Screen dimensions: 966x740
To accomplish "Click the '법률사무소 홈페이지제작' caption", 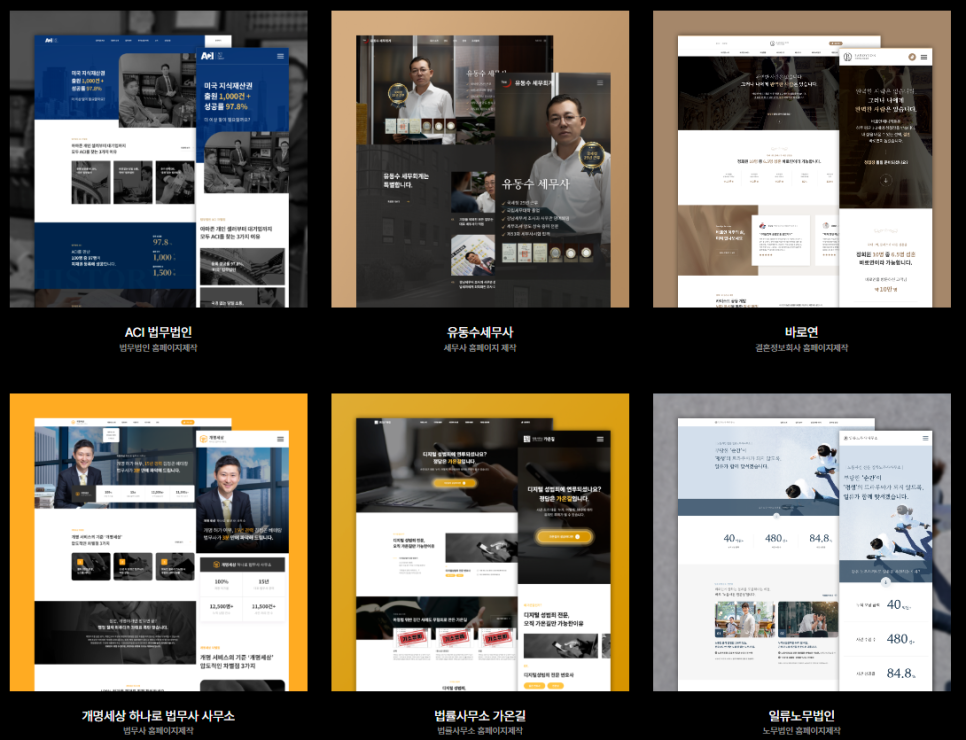I will (x=480, y=731).
